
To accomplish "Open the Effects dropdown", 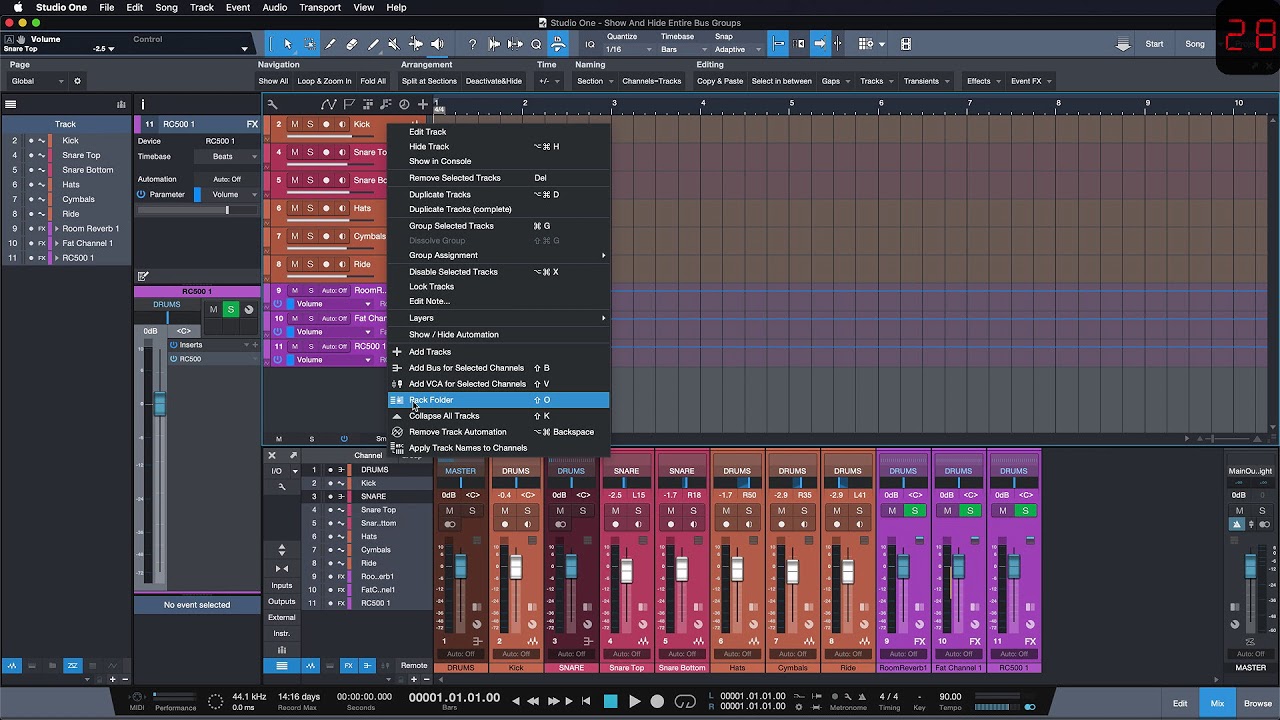I will click(982, 81).
